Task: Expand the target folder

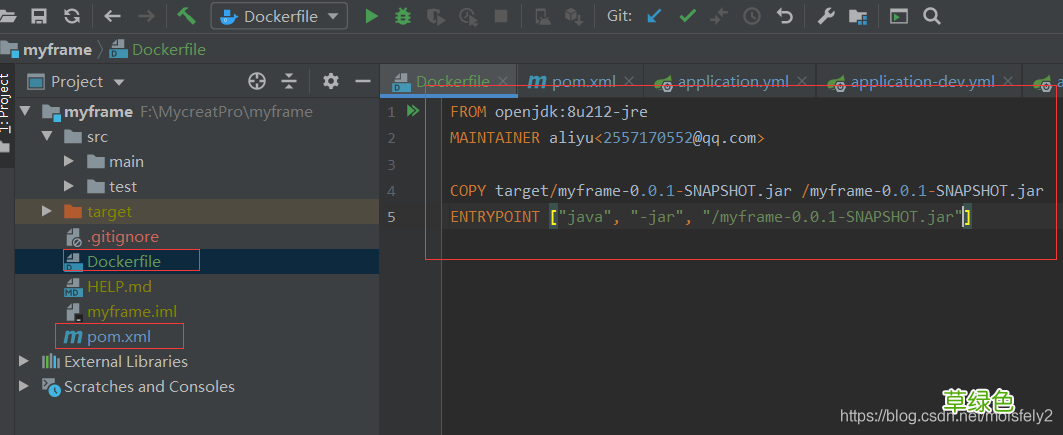Action: click(x=47, y=211)
